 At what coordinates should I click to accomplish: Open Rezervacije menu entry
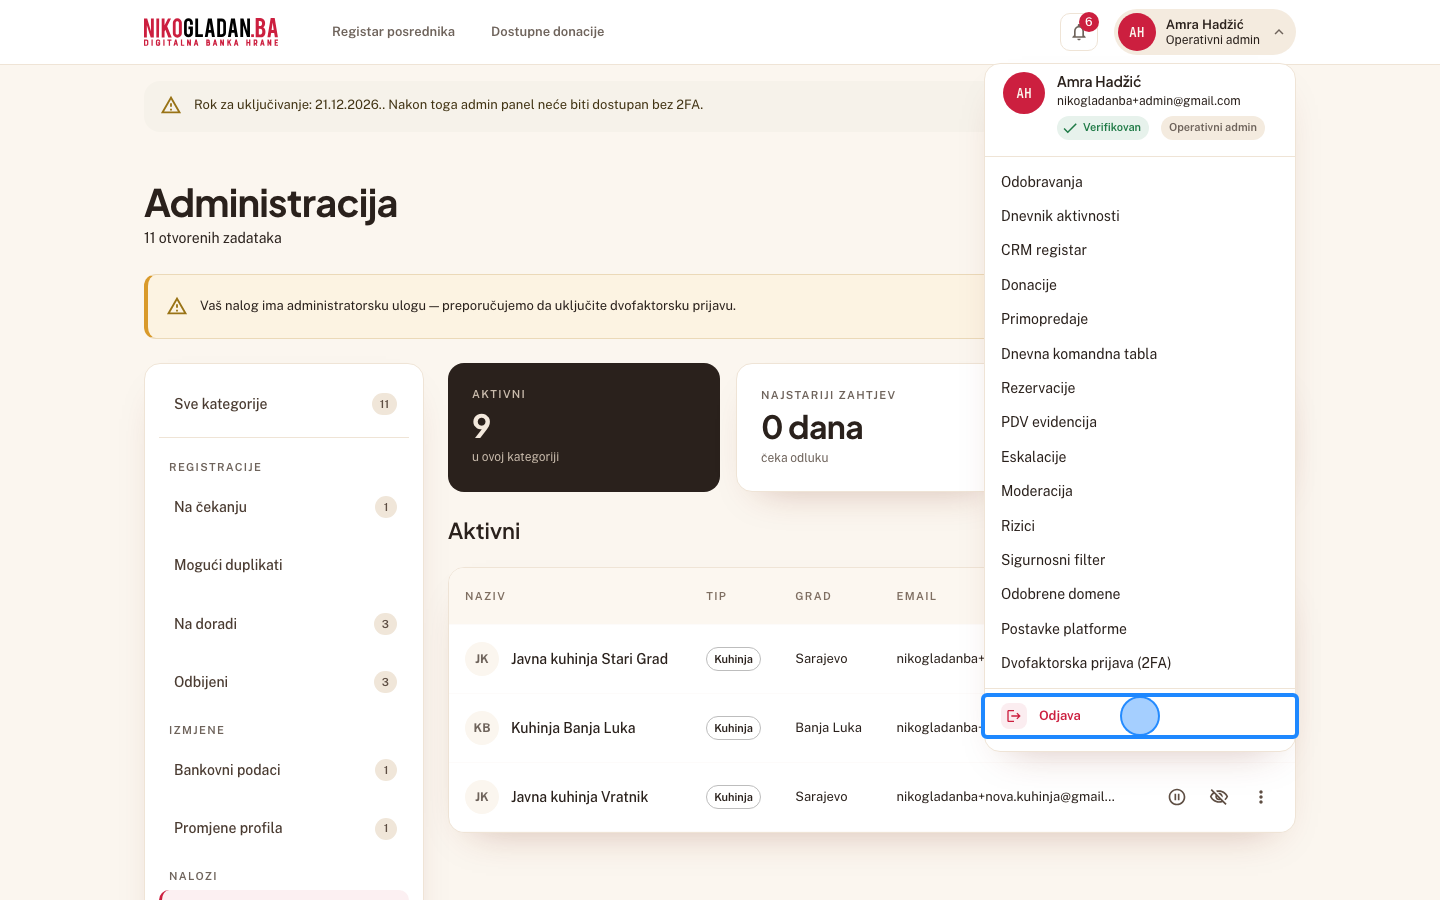click(1140, 388)
